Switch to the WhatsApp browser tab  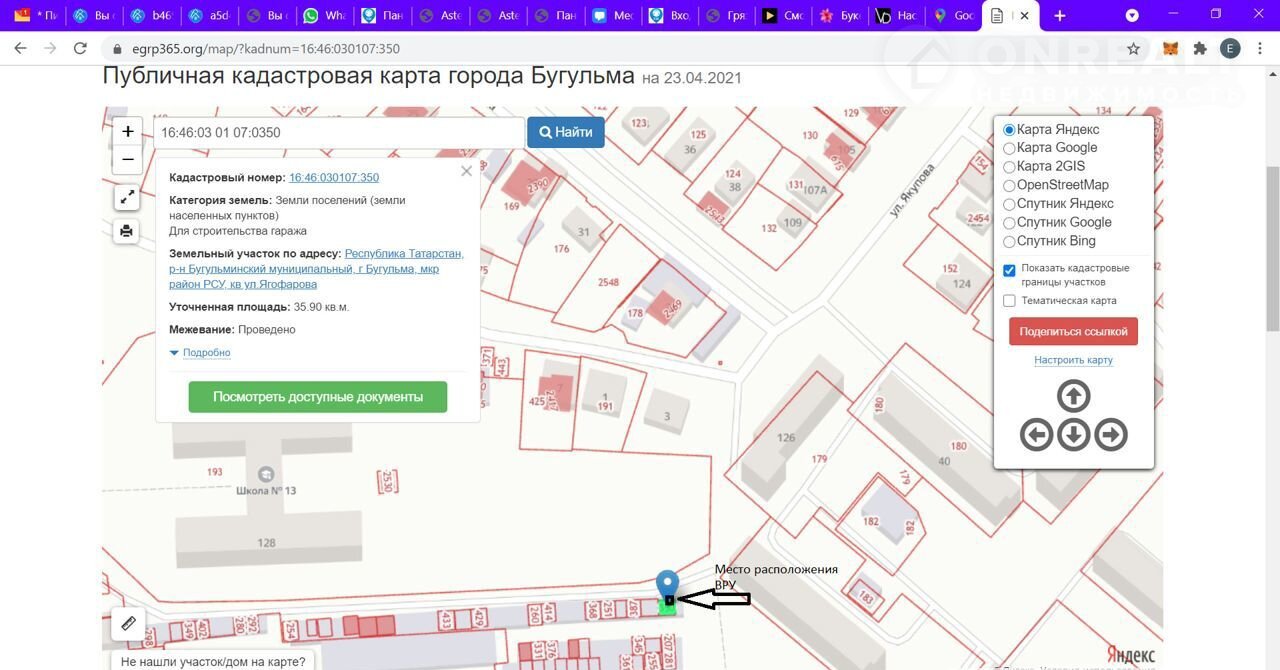322,16
